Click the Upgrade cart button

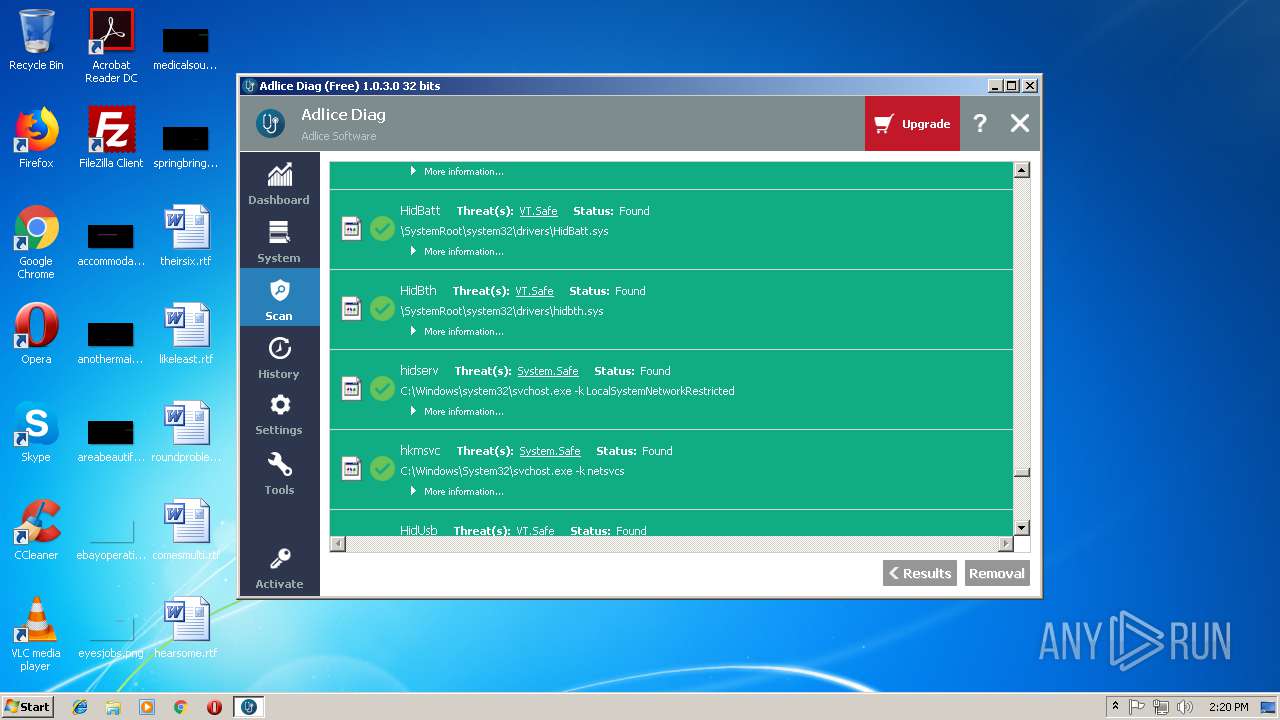coord(912,124)
